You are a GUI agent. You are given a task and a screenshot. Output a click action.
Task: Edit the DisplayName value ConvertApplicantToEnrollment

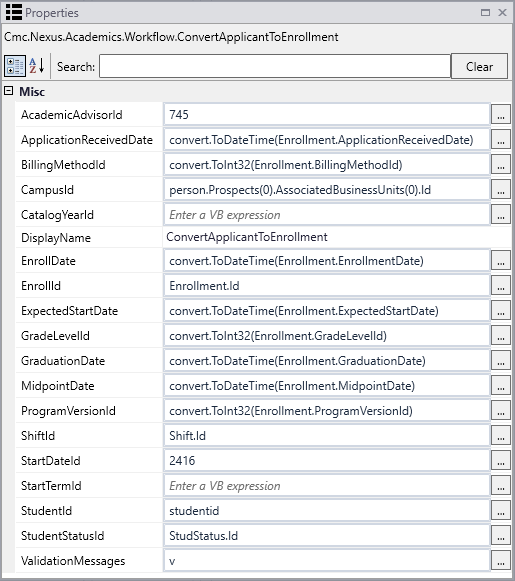pyautogui.click(x=336, y=237)
